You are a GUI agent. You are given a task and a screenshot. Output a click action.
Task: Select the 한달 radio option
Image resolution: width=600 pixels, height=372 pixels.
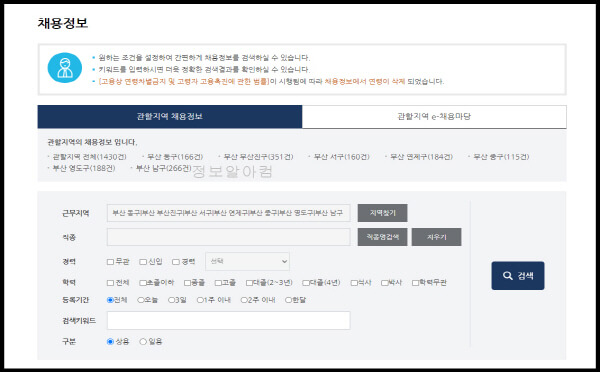(x=289, y=300)
